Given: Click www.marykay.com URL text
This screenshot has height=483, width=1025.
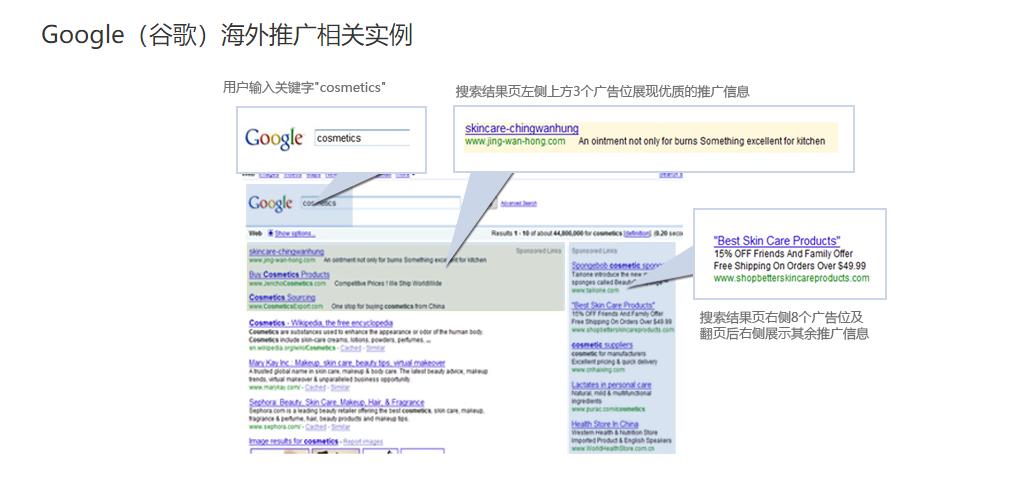Looking at the screenshot, I should [275, 388].
